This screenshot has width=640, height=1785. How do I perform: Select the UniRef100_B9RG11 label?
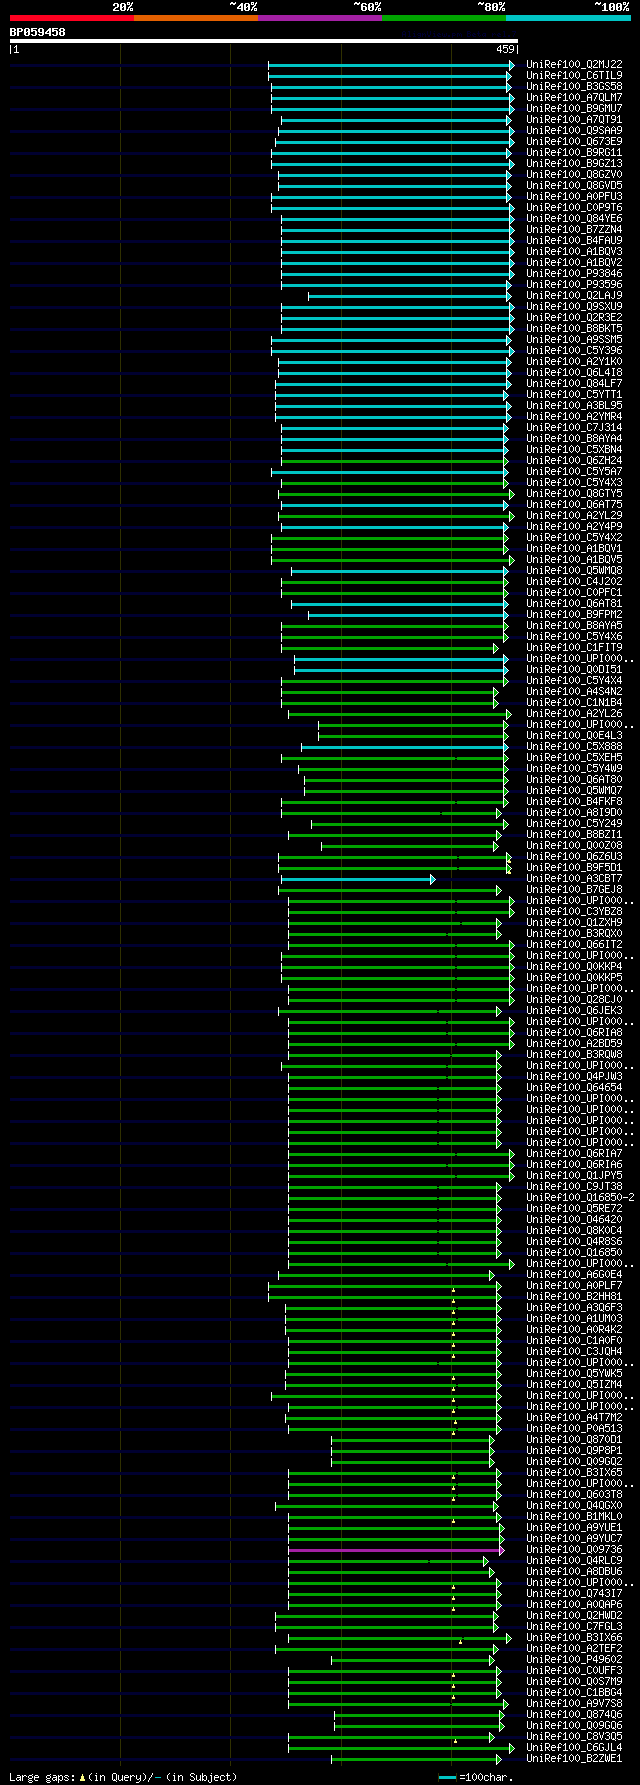pyautogui.click(x=575, y=152)
